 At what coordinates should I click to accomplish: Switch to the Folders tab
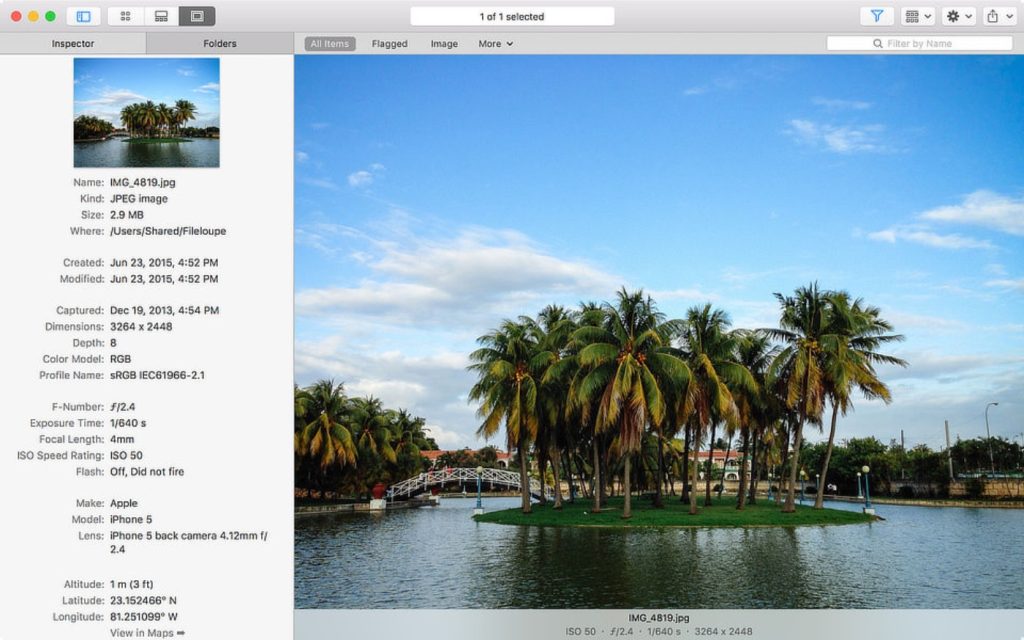[x=220, y=44]
